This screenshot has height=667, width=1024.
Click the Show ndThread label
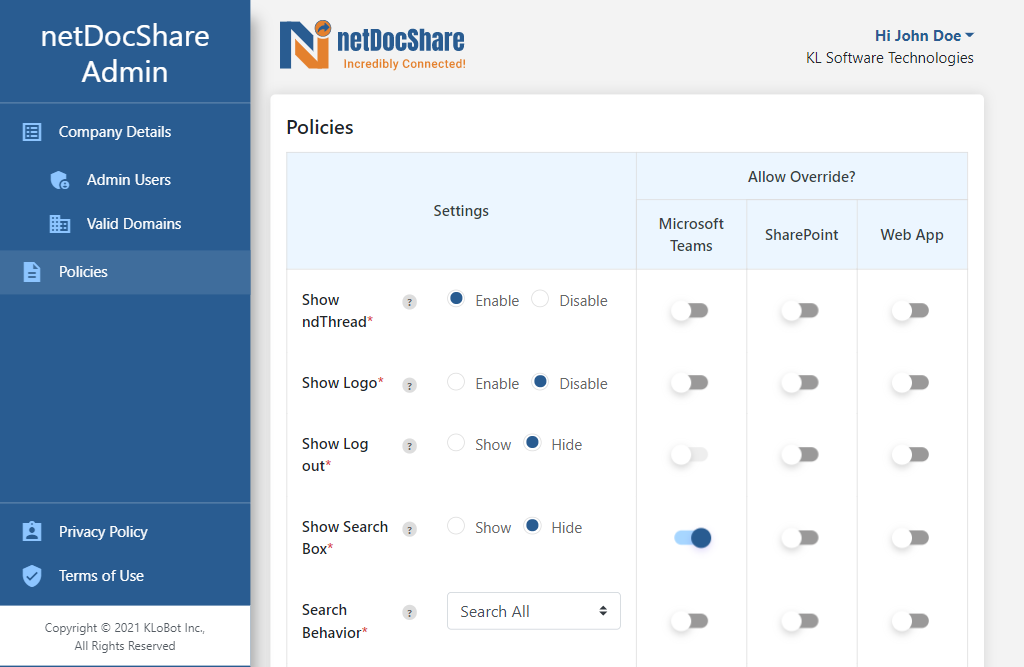coord(337,311)
